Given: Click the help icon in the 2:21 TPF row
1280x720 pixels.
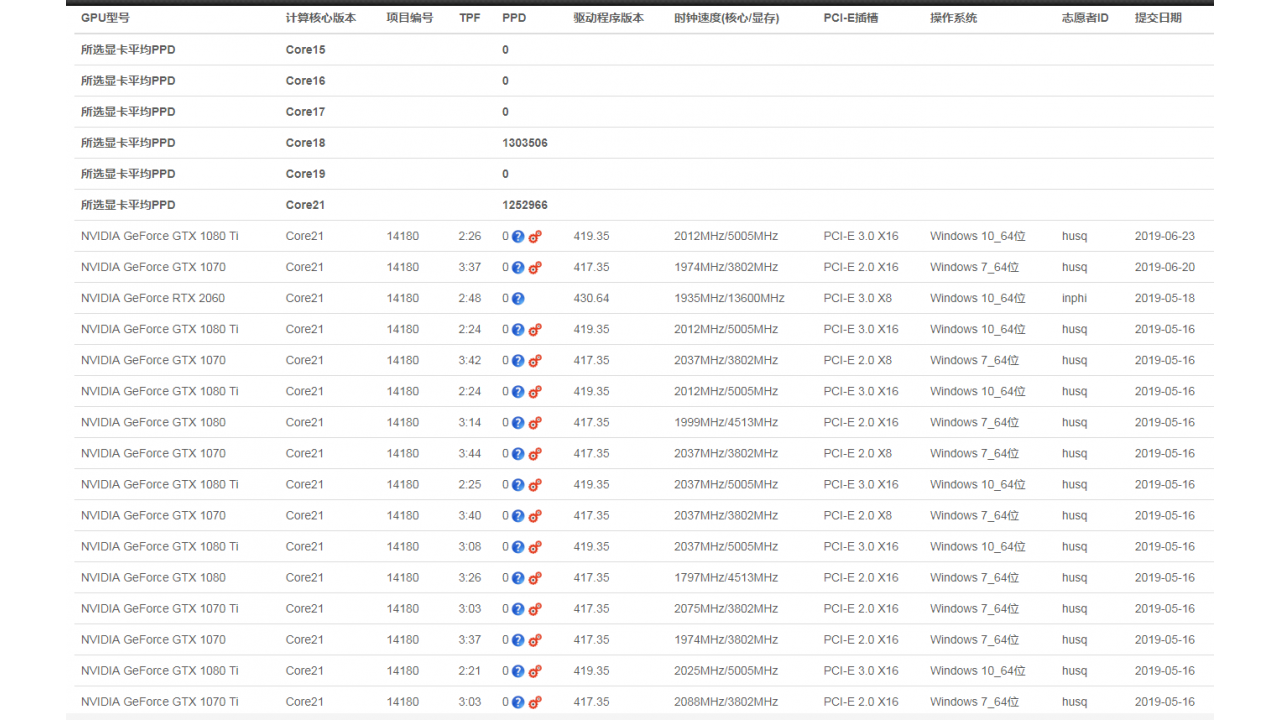Looking at the screenshot, I should click(518, 671).
